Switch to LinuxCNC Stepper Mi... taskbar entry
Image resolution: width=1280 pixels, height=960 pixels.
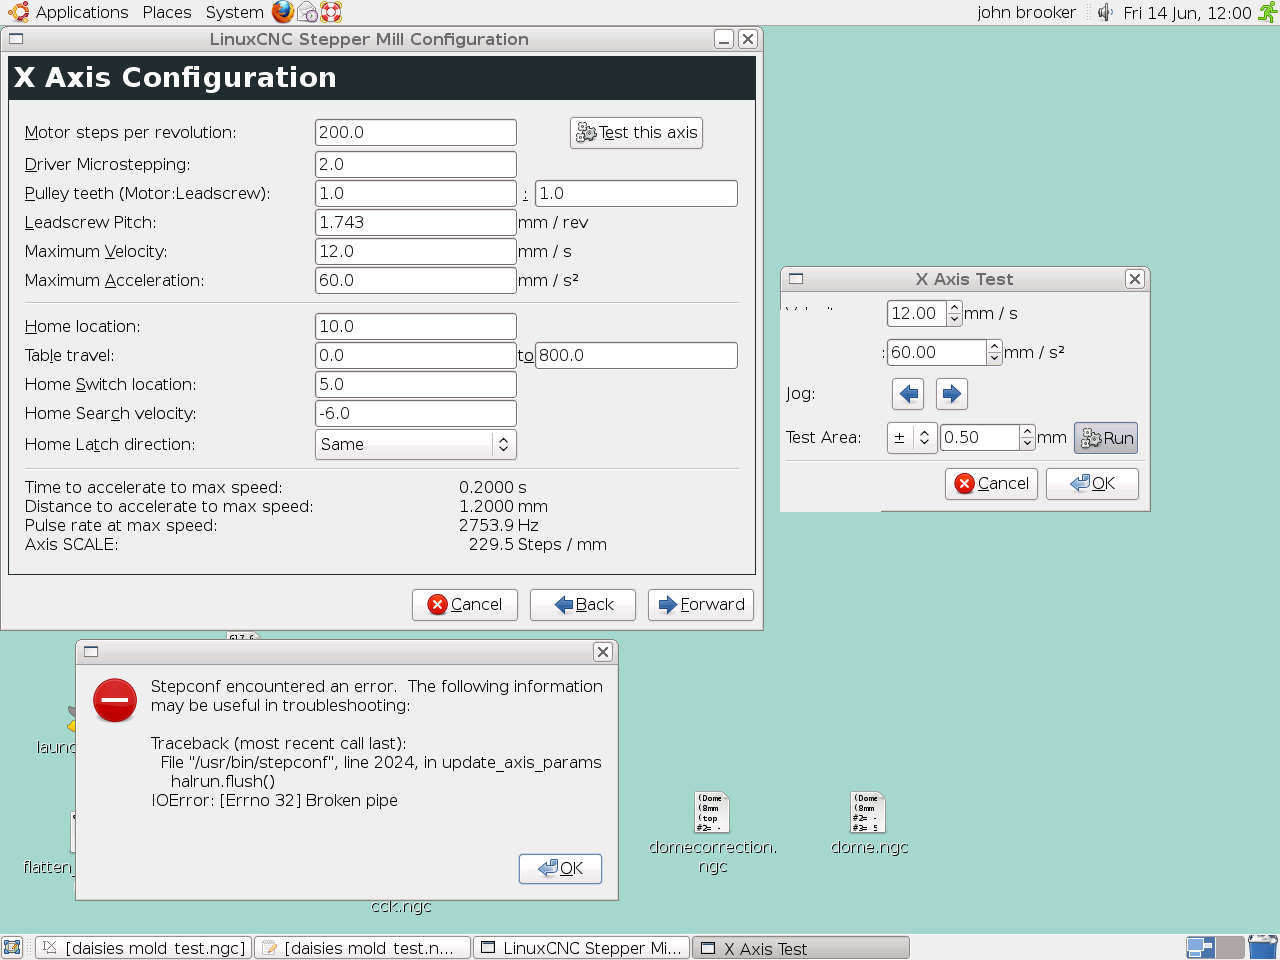point(582,948)
